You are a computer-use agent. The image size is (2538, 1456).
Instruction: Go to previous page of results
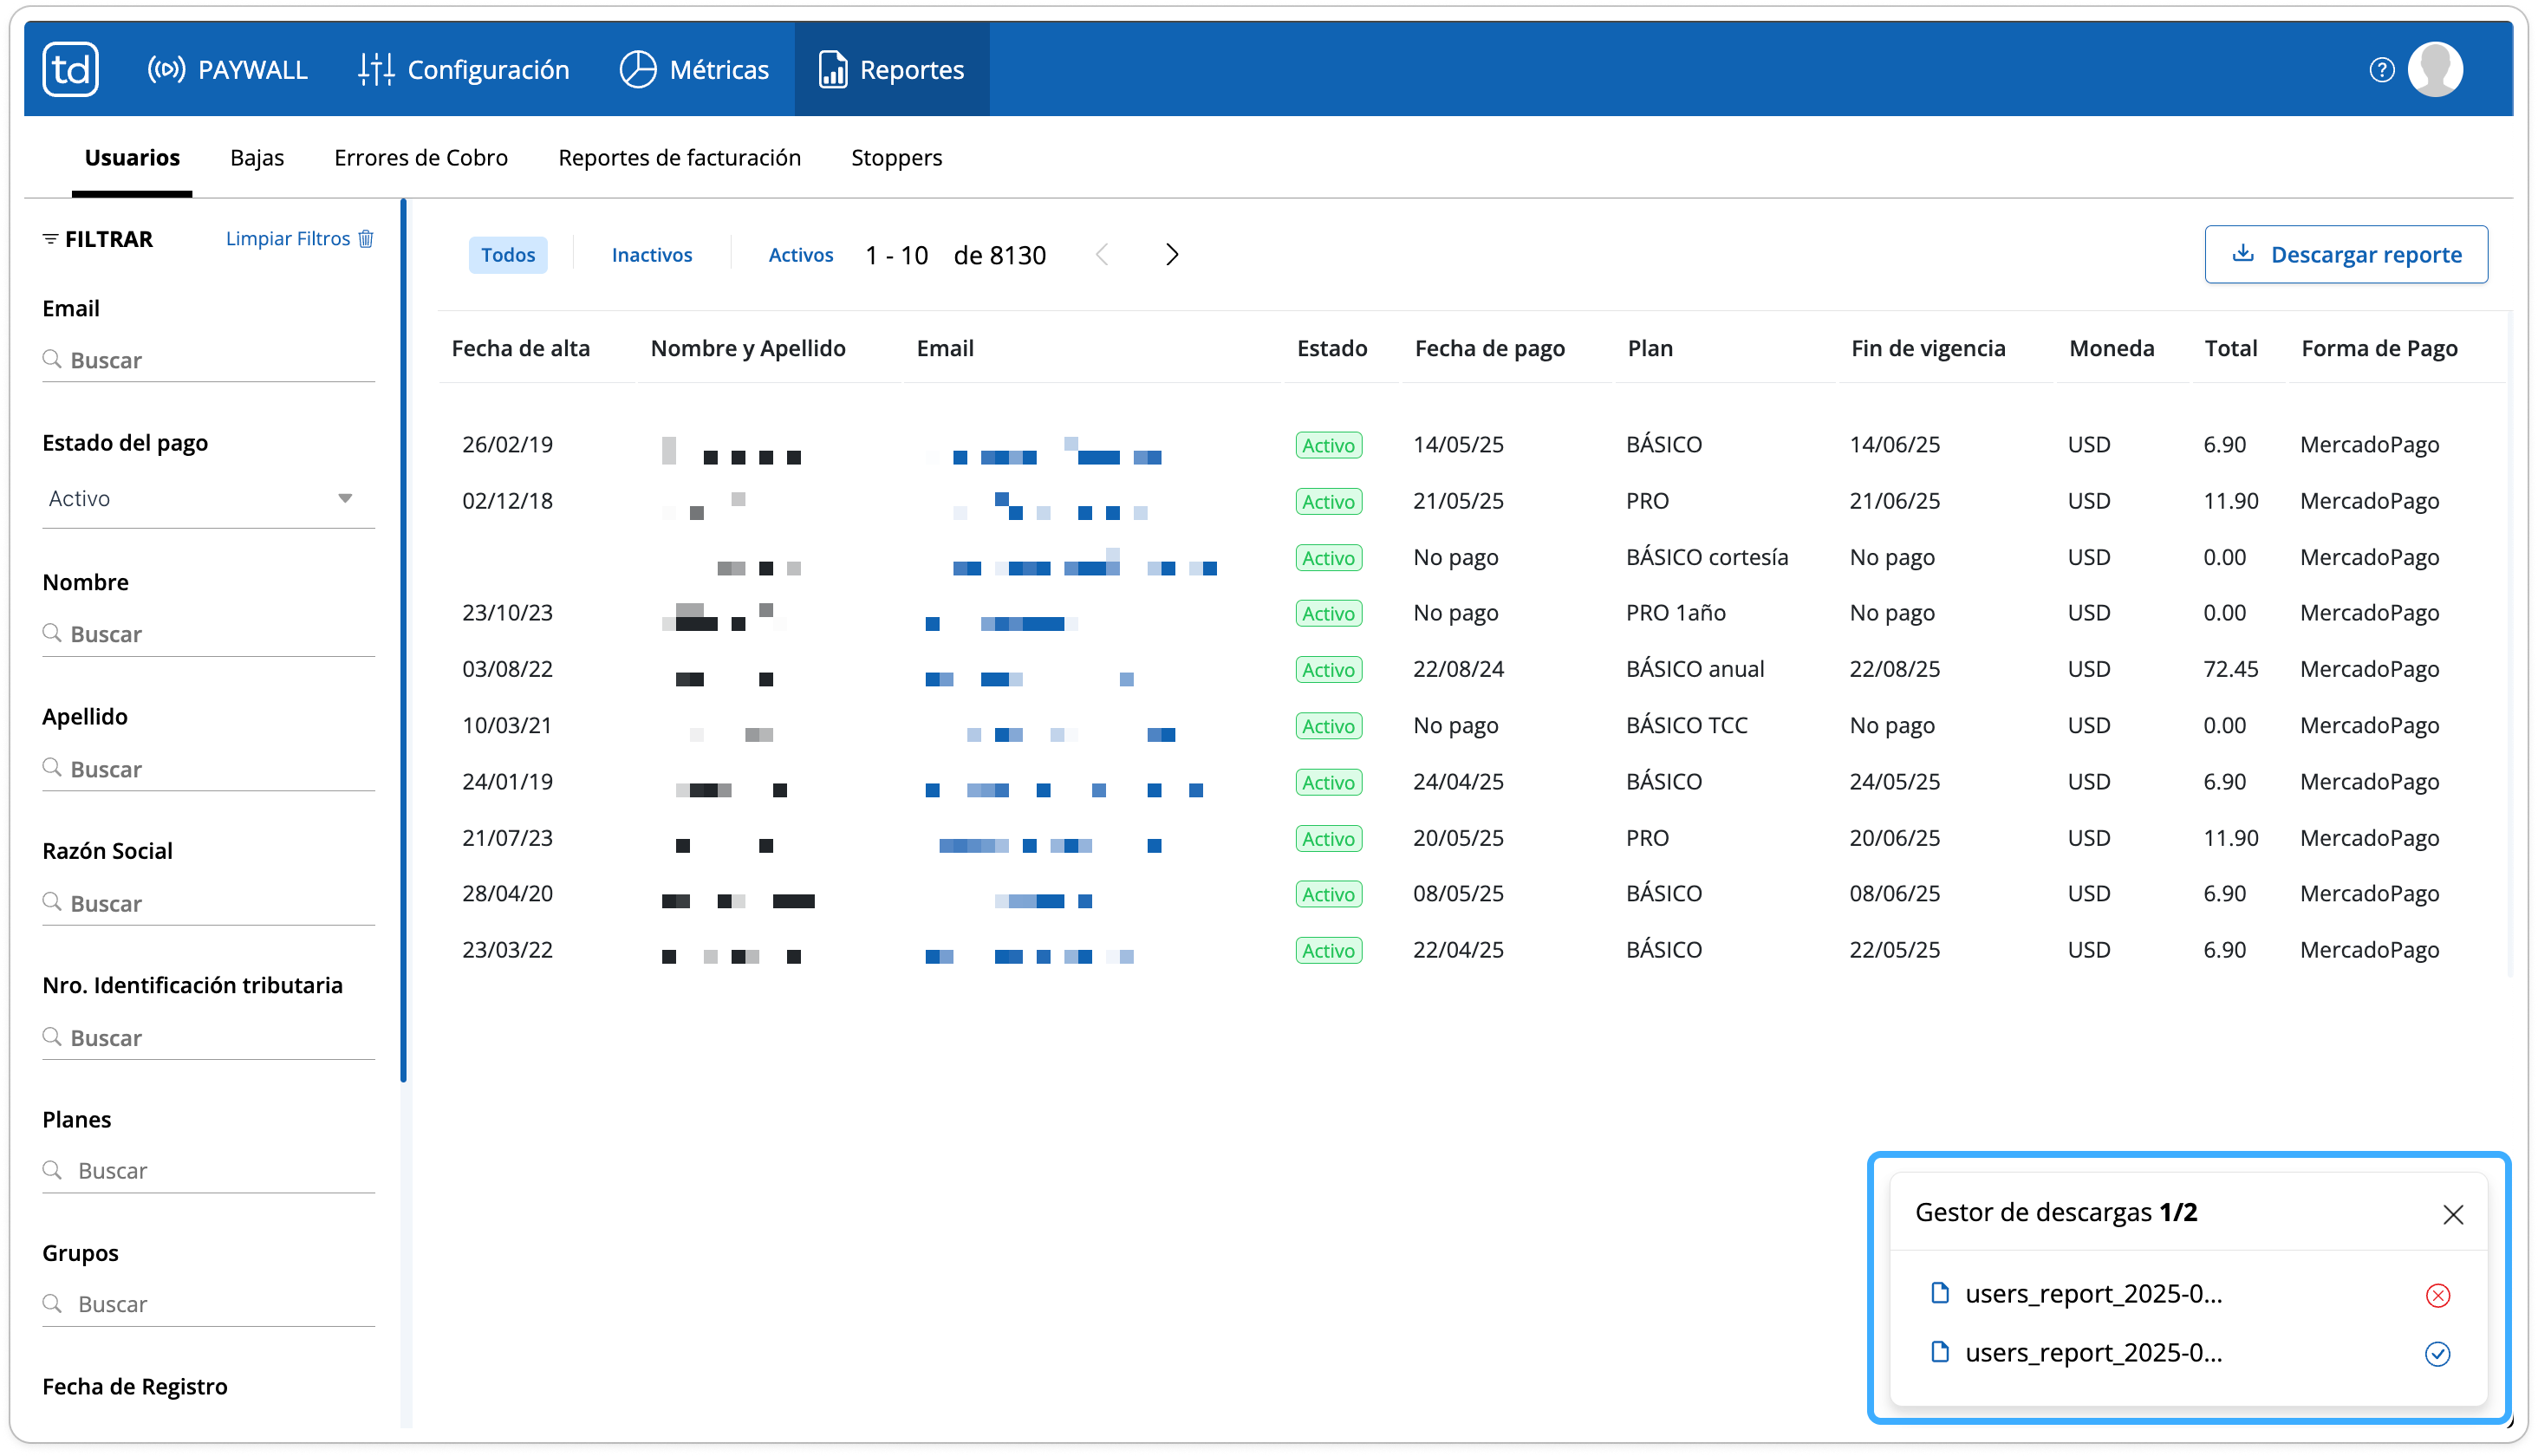tap(1102, 255)
